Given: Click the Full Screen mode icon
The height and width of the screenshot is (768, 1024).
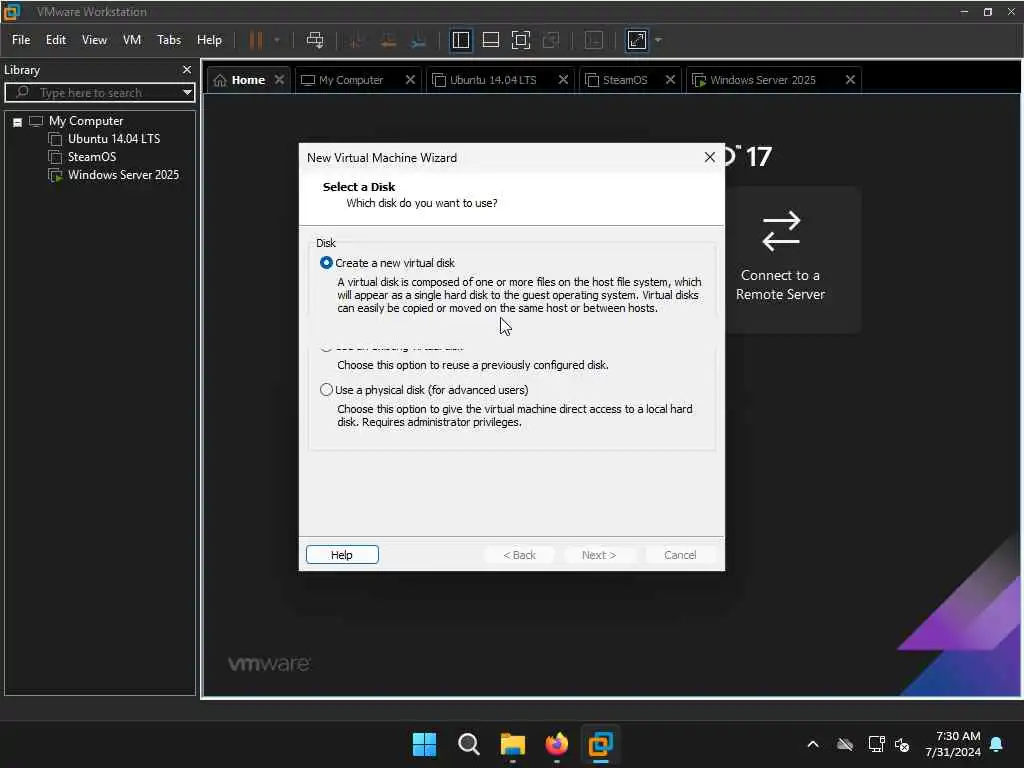Looking at the screenshot, I should pyautogui.click(x=520, y=40).
